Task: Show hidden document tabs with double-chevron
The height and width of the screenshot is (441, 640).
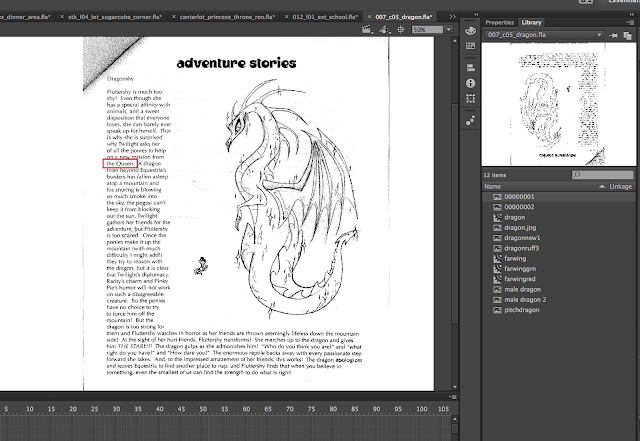Action: click(452, 17)
